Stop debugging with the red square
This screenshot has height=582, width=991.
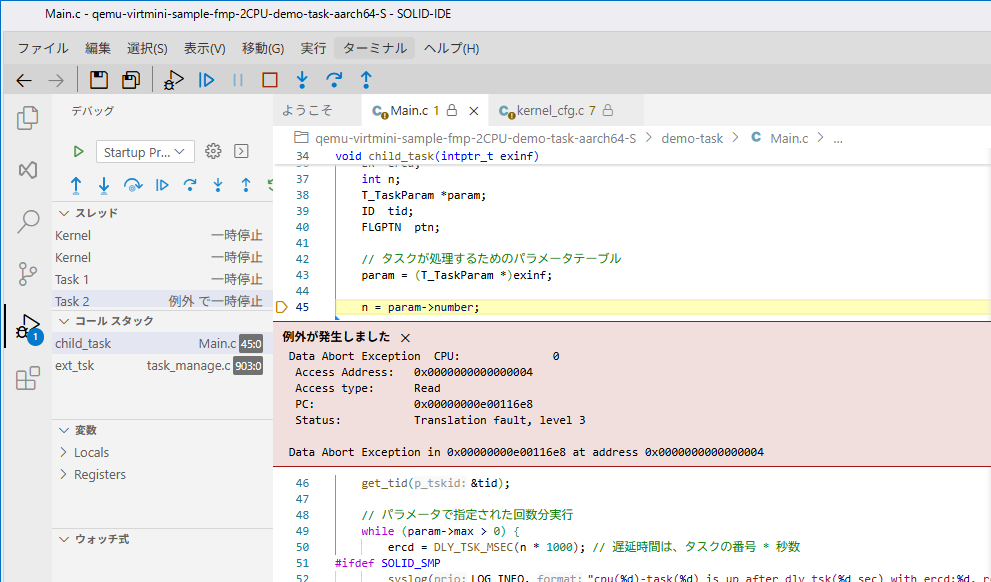point(270,80)
